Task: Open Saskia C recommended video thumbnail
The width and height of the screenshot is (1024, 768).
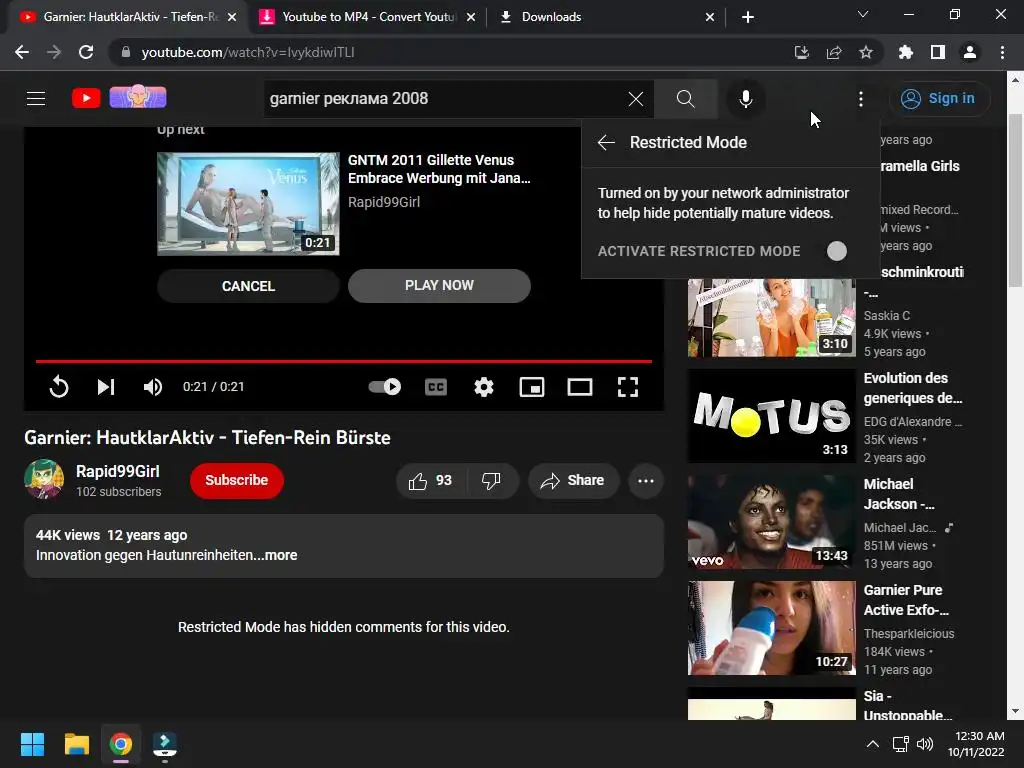Action: (x=771, y=317)
